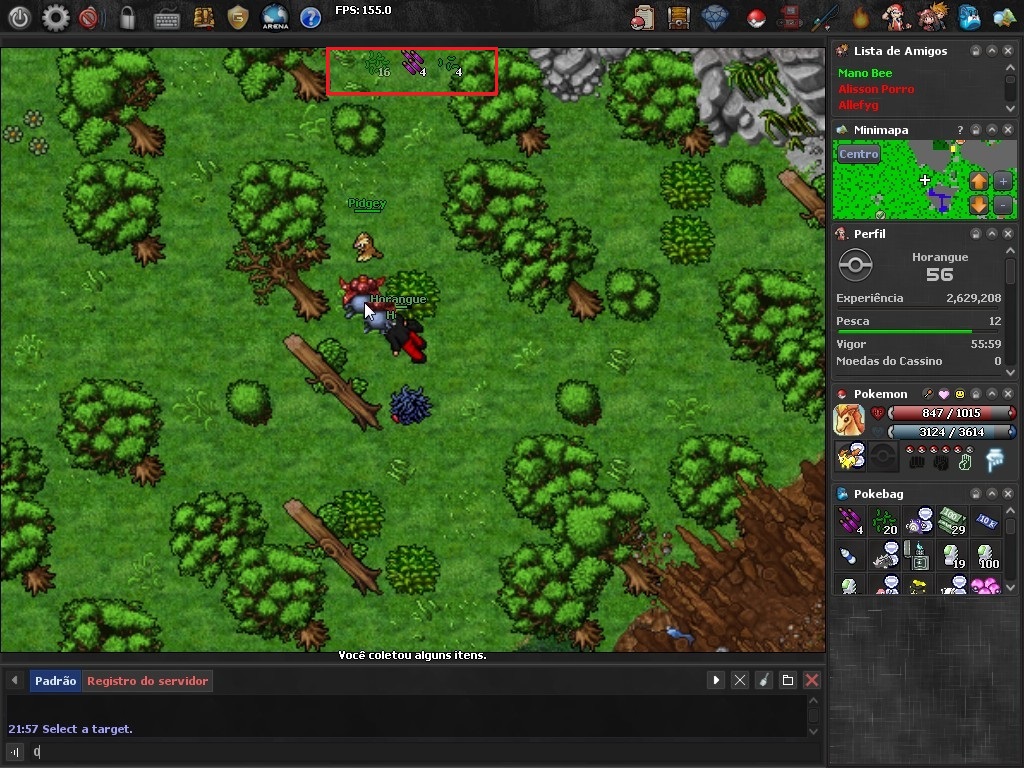Open the keyboard hotkeys icon
The width and height of the screenshot is (1024, 768).
167,17
